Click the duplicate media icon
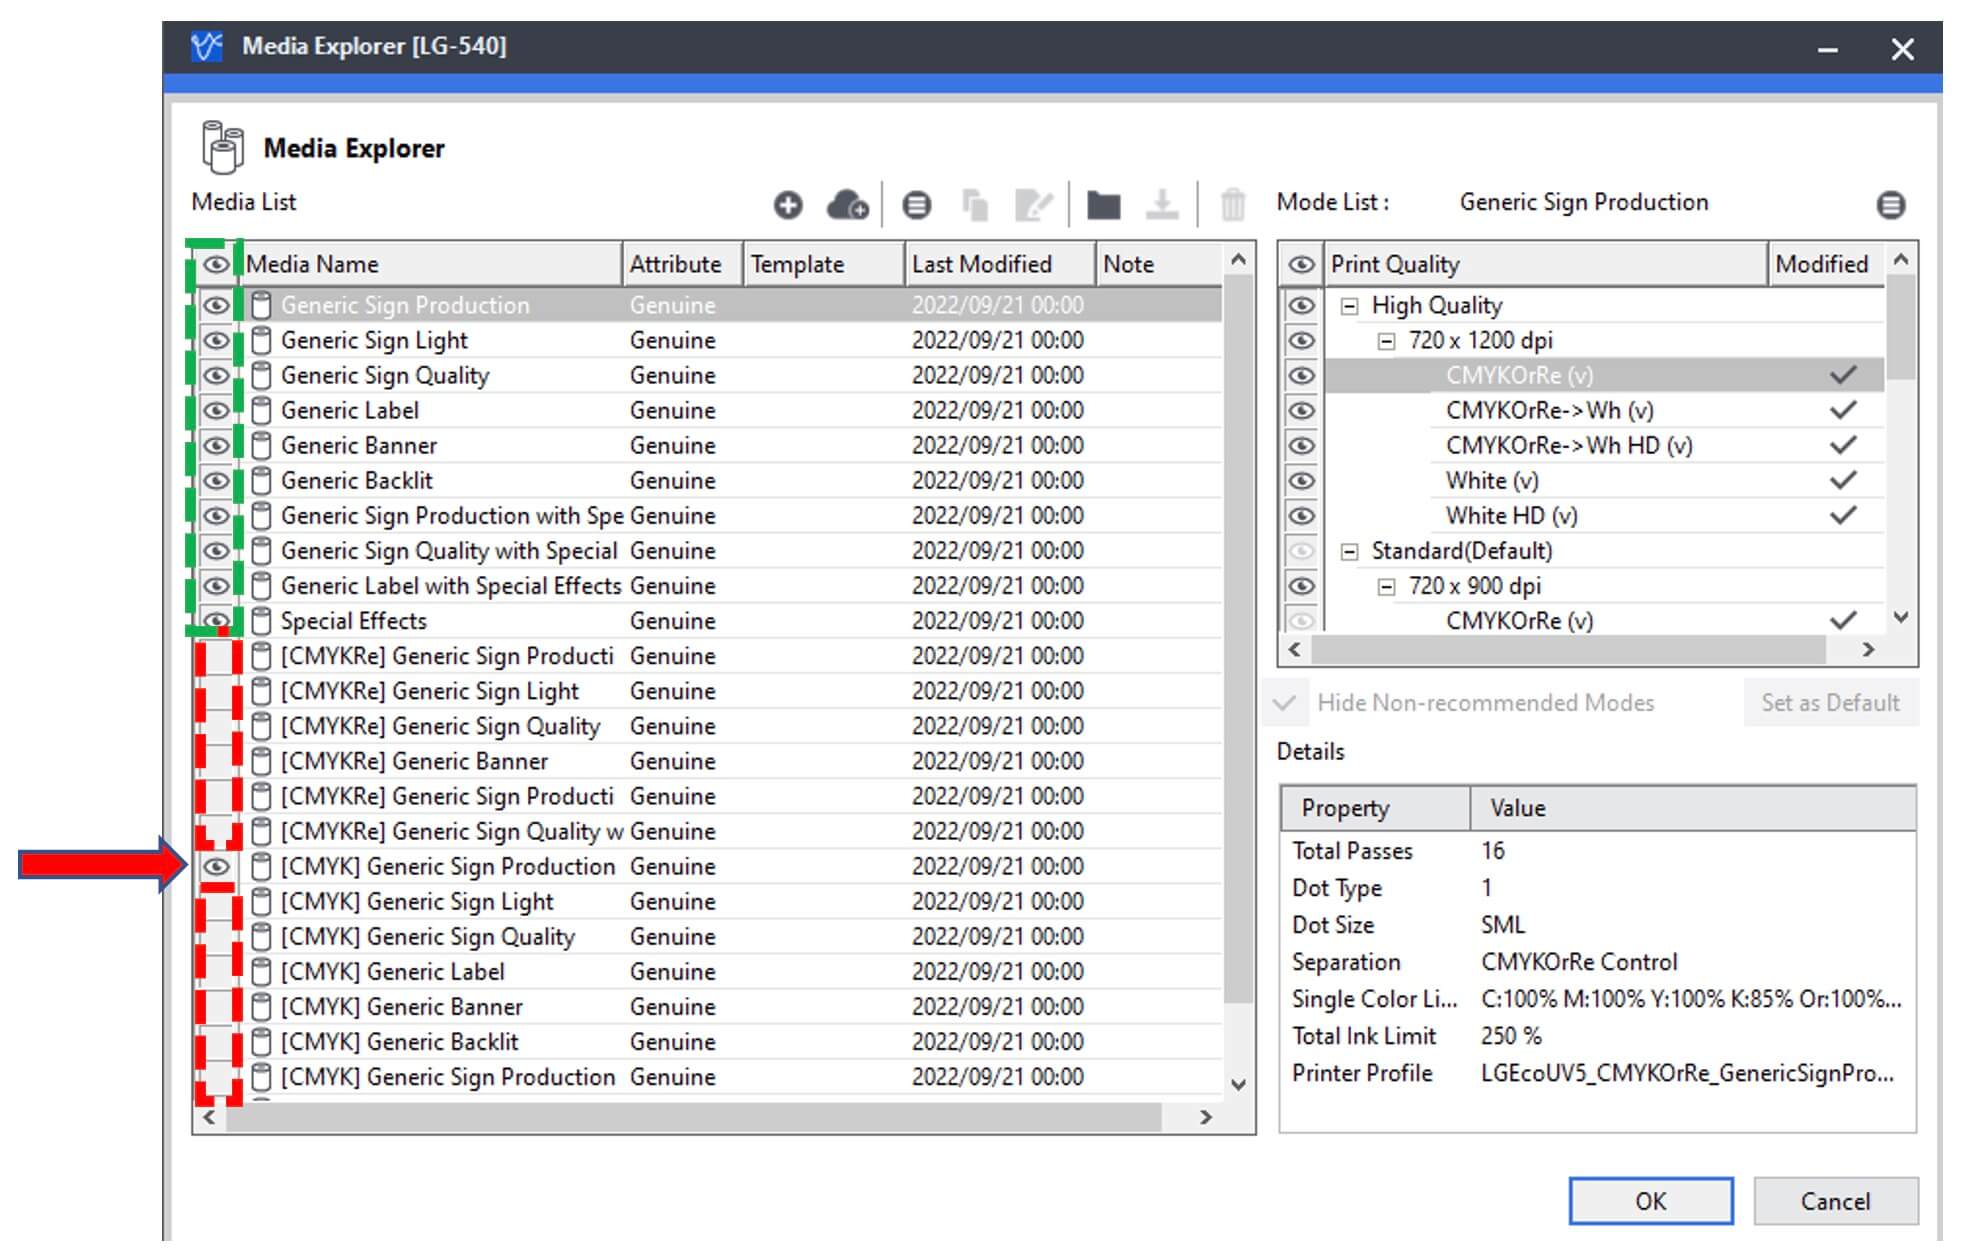Viewport: 1970px width, 1258px height. [x=975, y=205]
